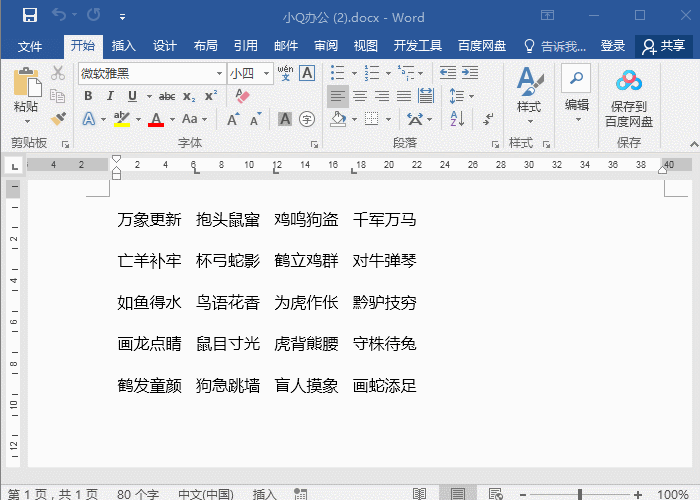Toggle Bold formatting
700x500 pixels.
88,96
